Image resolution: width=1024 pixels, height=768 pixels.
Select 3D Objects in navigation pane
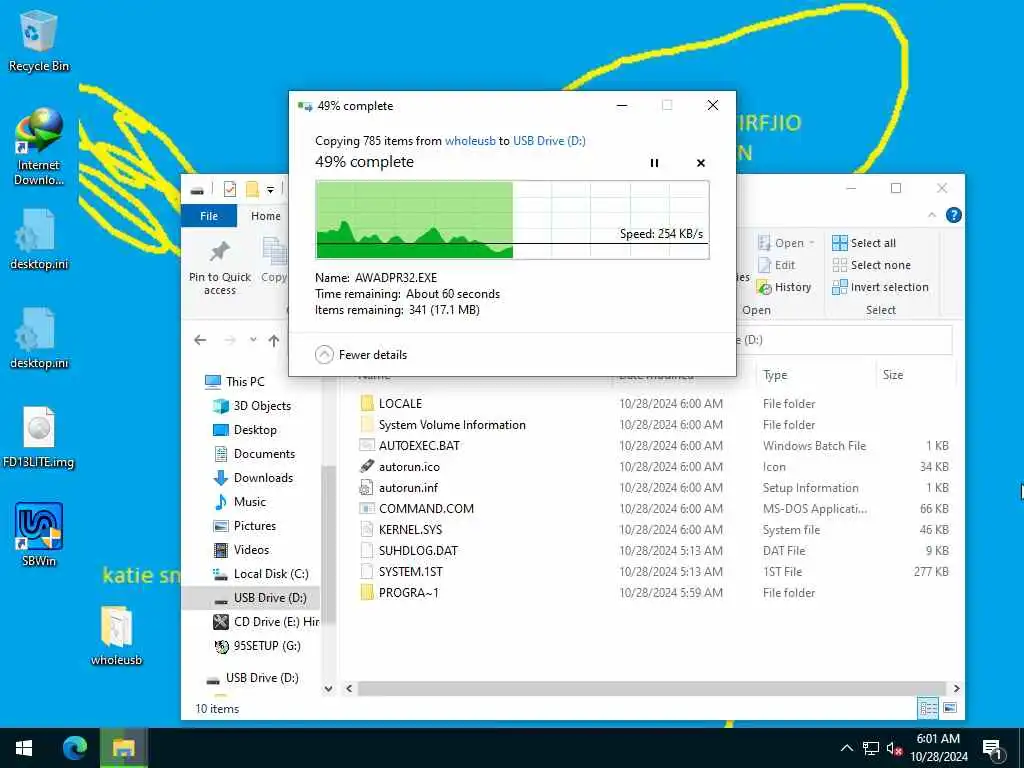point(252,406)
